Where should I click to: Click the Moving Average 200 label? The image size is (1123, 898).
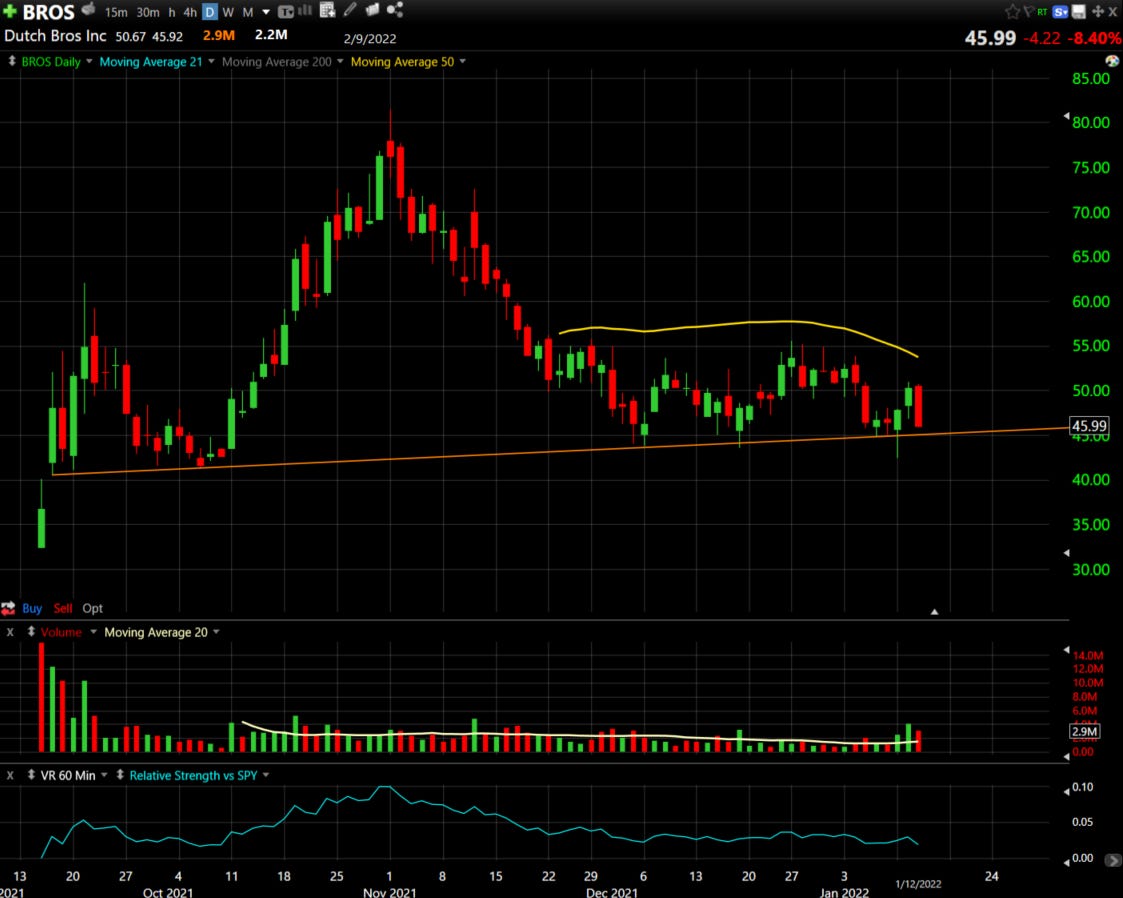click(x=276, y=62)
